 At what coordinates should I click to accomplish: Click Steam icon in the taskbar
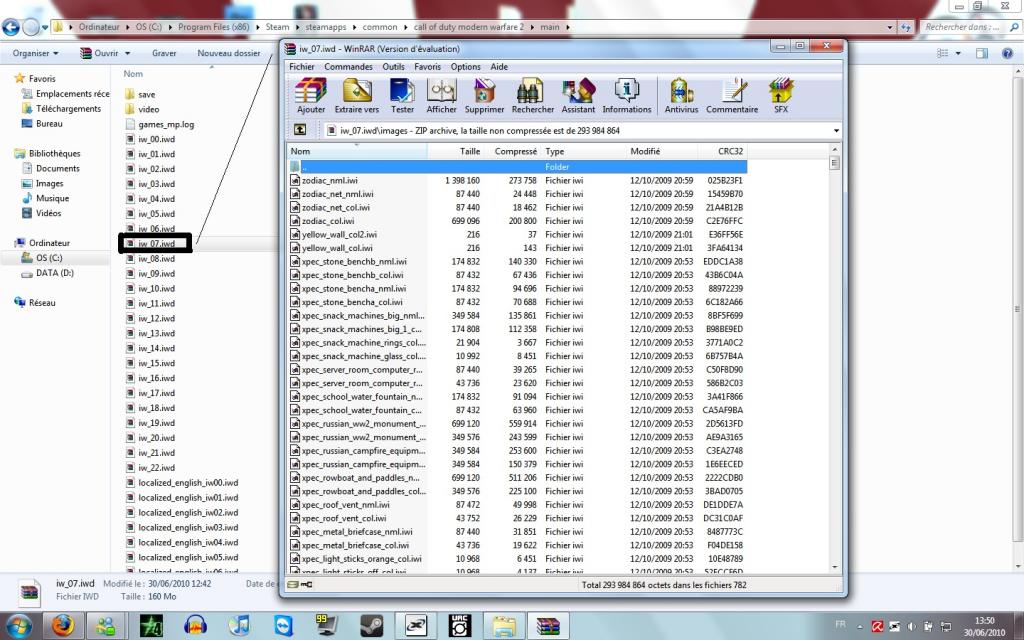(372, 626)
